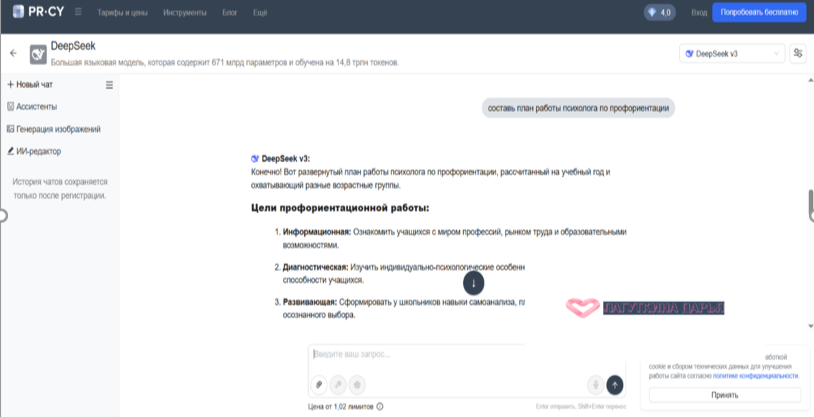Open Генерация изображений in the sidebar
This screenshot has width=814, height=417.
pos(54,129)
